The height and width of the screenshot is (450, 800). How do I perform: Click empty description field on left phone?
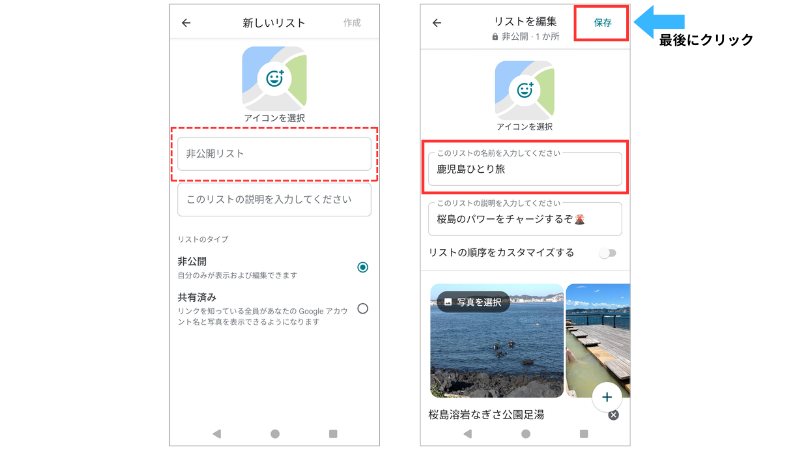pyautogui.click(x=274, y=199)
